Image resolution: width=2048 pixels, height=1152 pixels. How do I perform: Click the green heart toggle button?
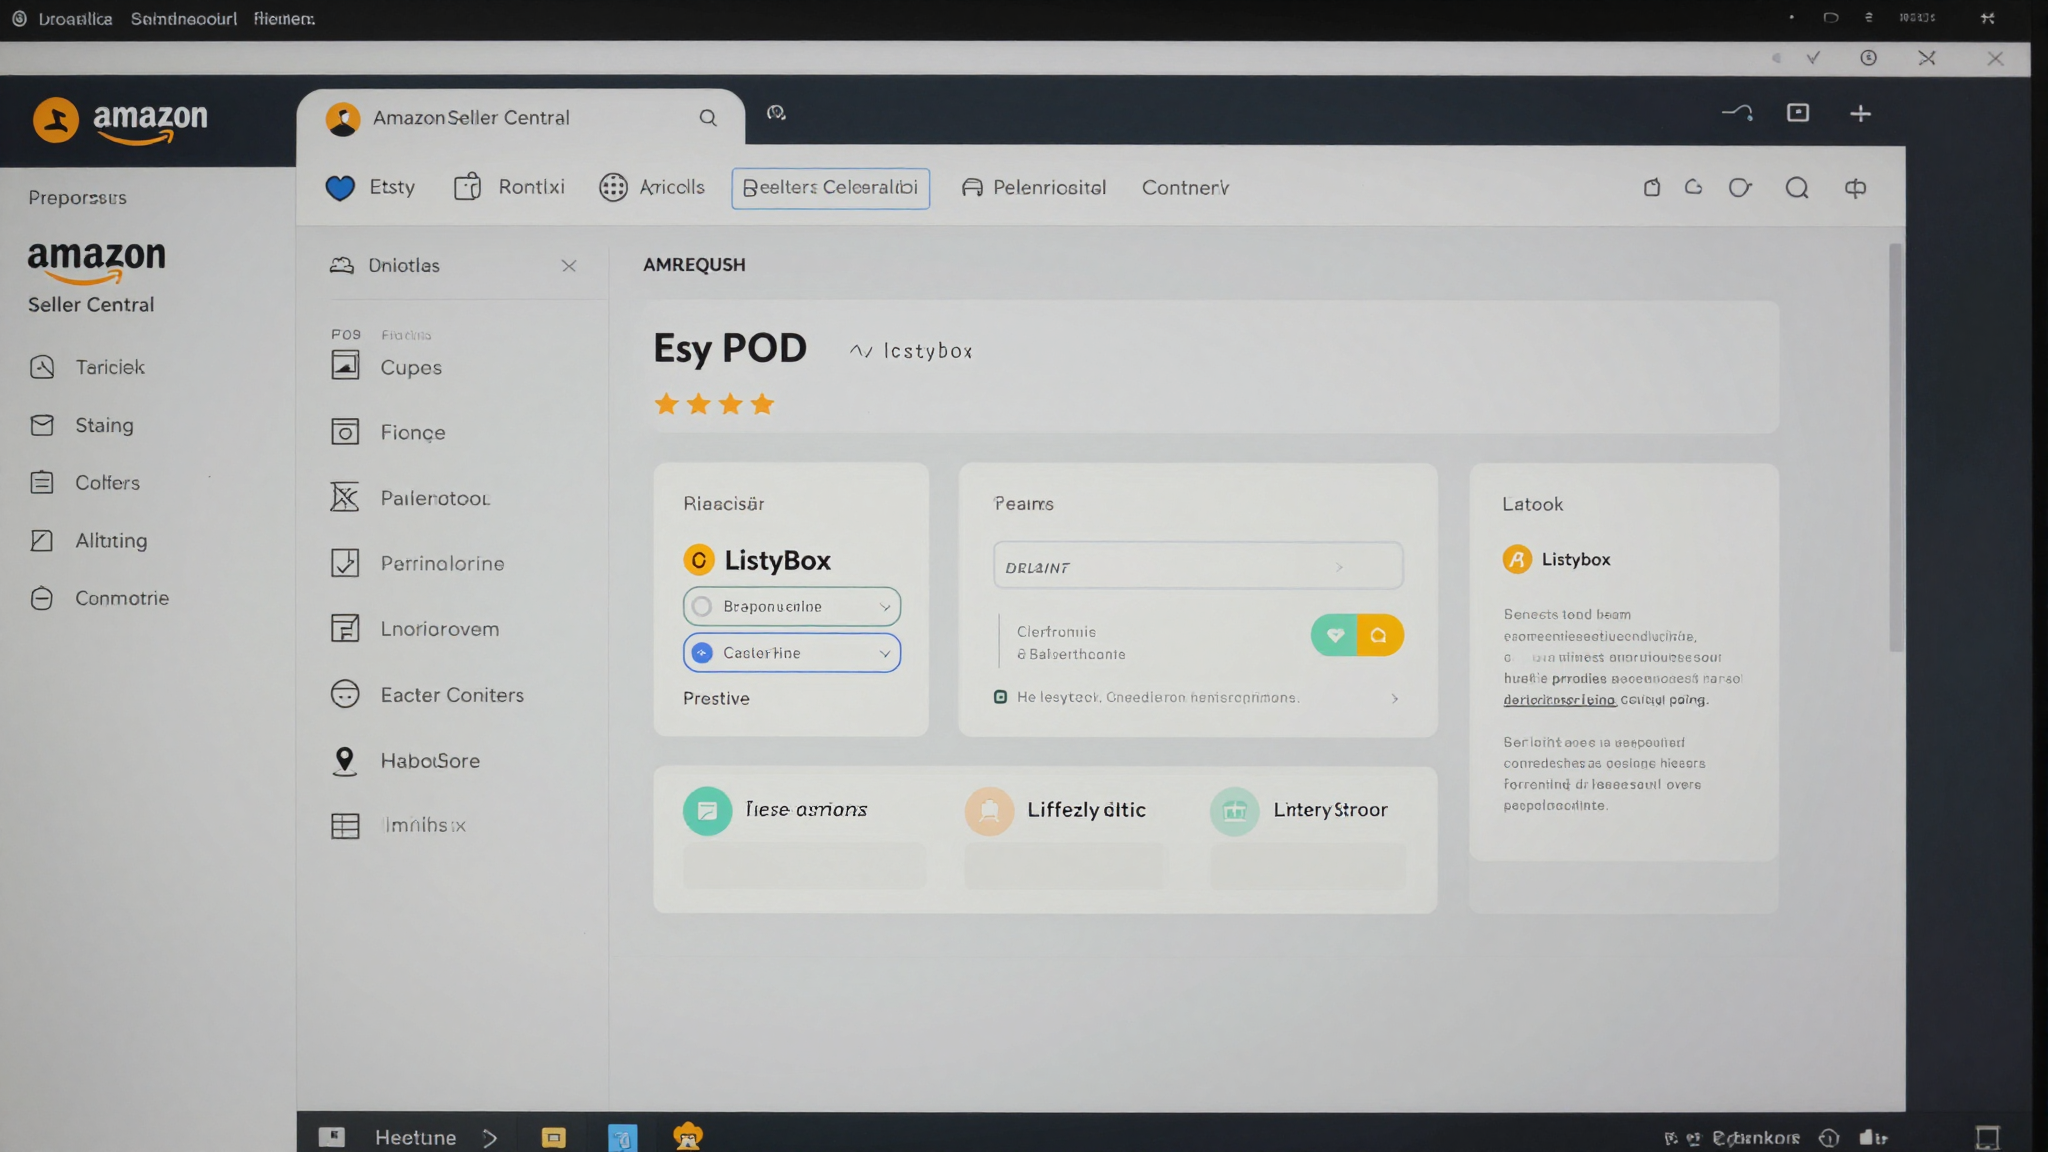coord(1334,635)
